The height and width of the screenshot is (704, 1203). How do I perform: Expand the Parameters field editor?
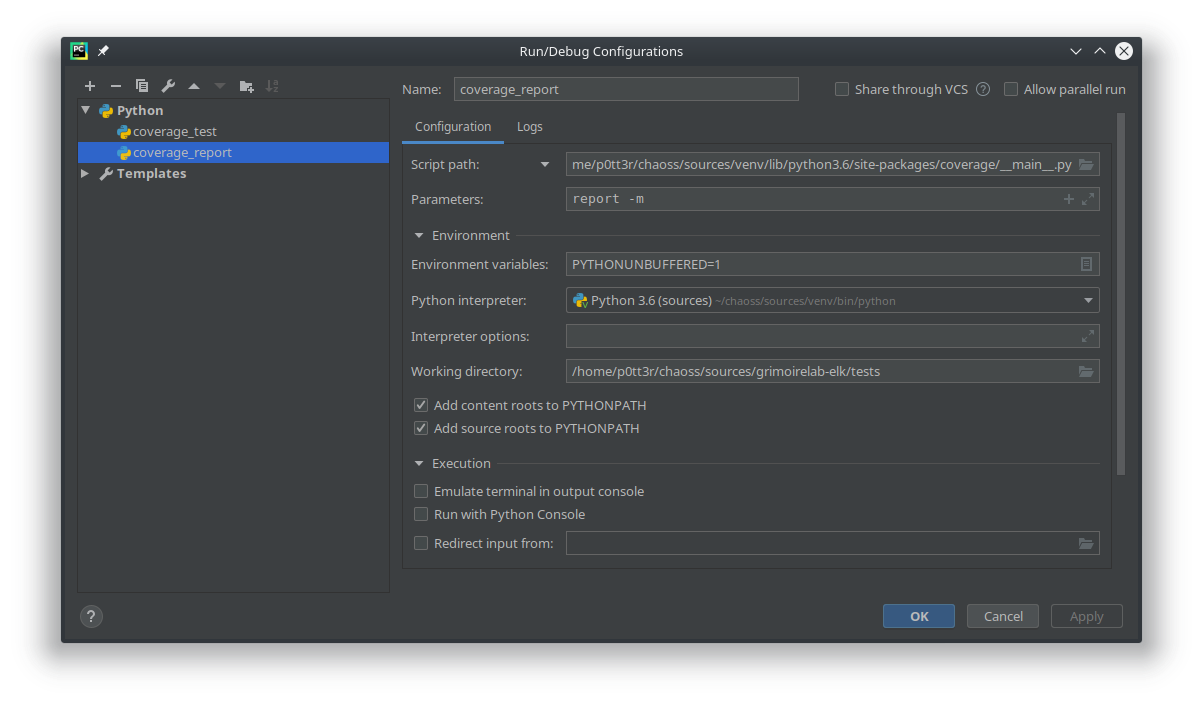point(1088,198)
